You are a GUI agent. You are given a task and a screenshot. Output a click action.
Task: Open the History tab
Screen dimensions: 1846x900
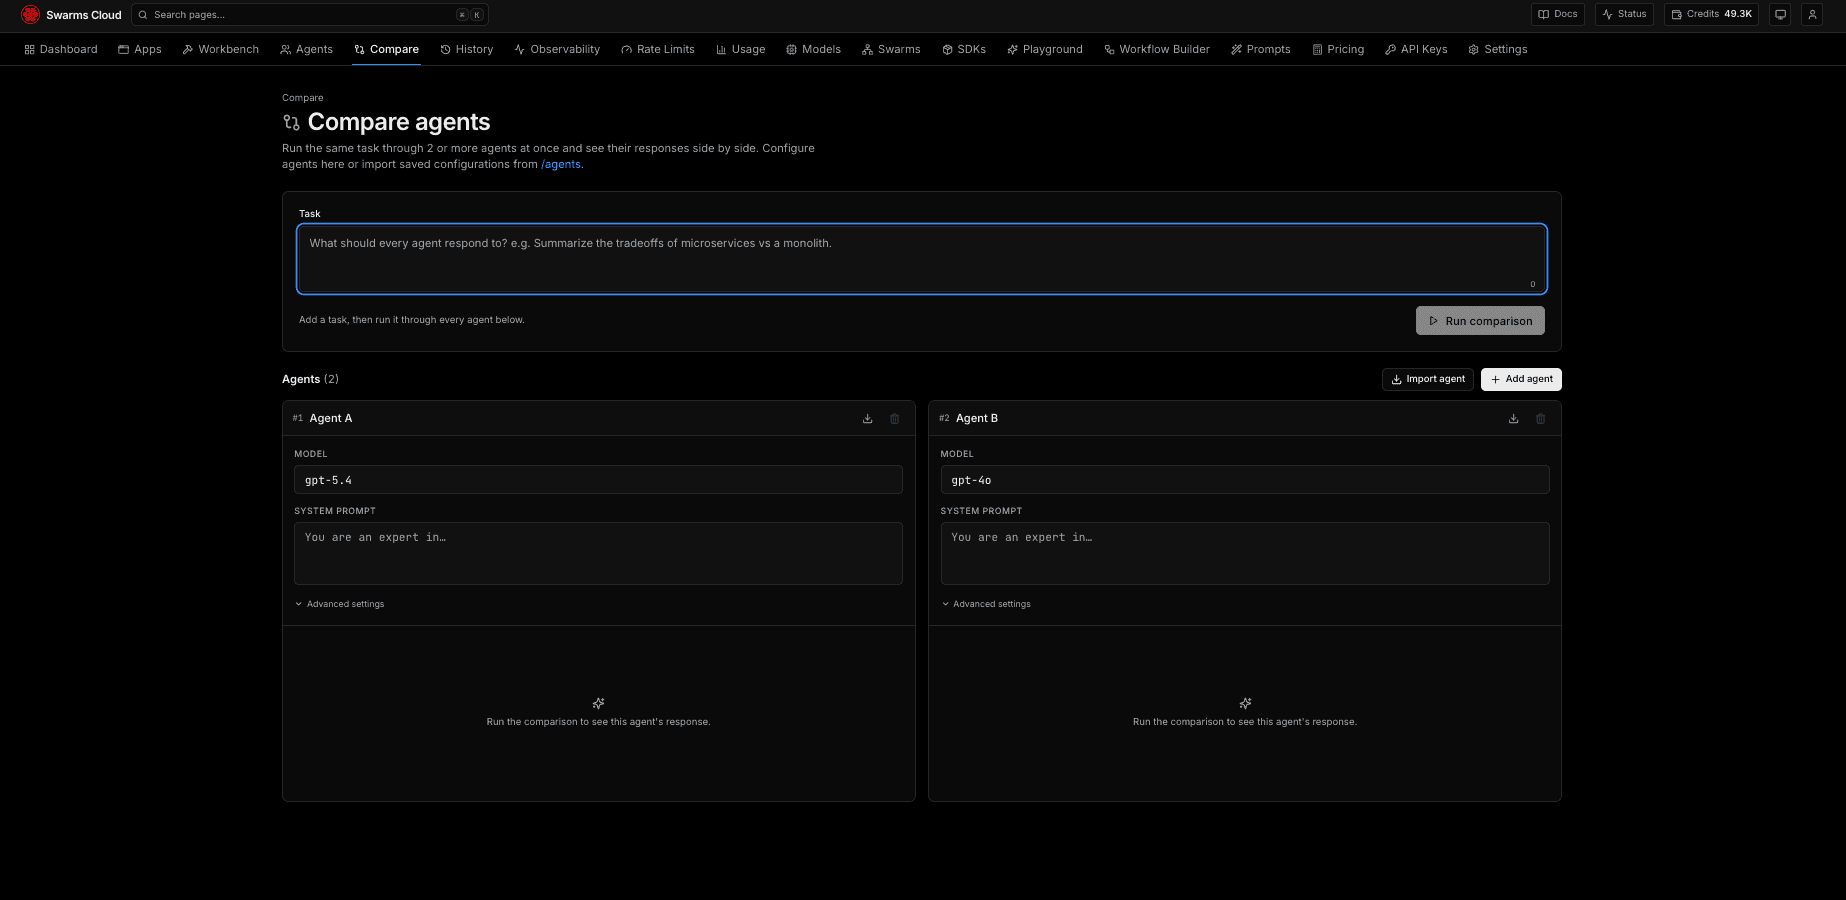coord(467,49)
